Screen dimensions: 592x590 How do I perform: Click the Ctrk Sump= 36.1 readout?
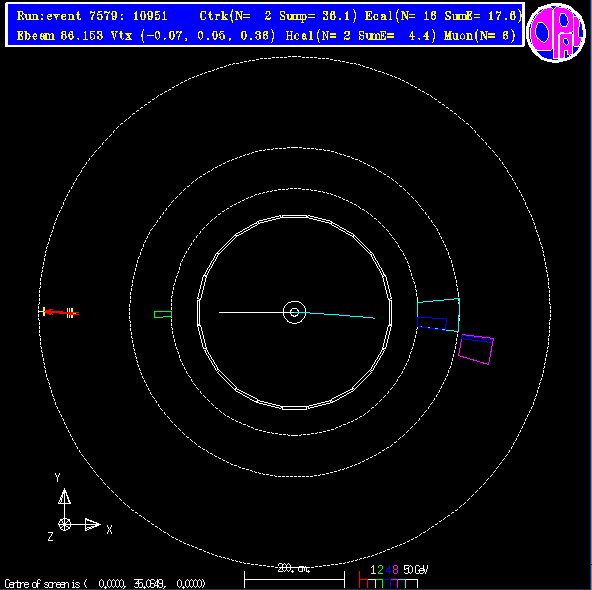278,16
